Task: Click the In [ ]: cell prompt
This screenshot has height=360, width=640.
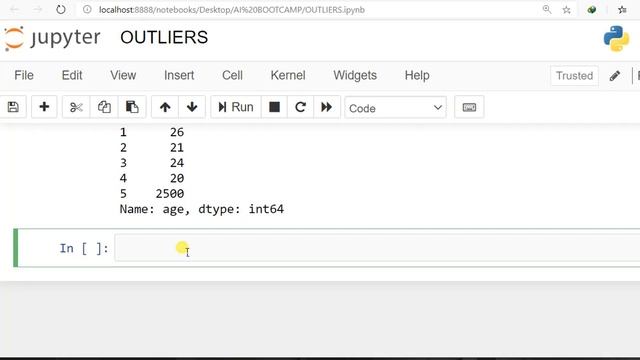Action: pyautogui.click(x=84, y=248)
